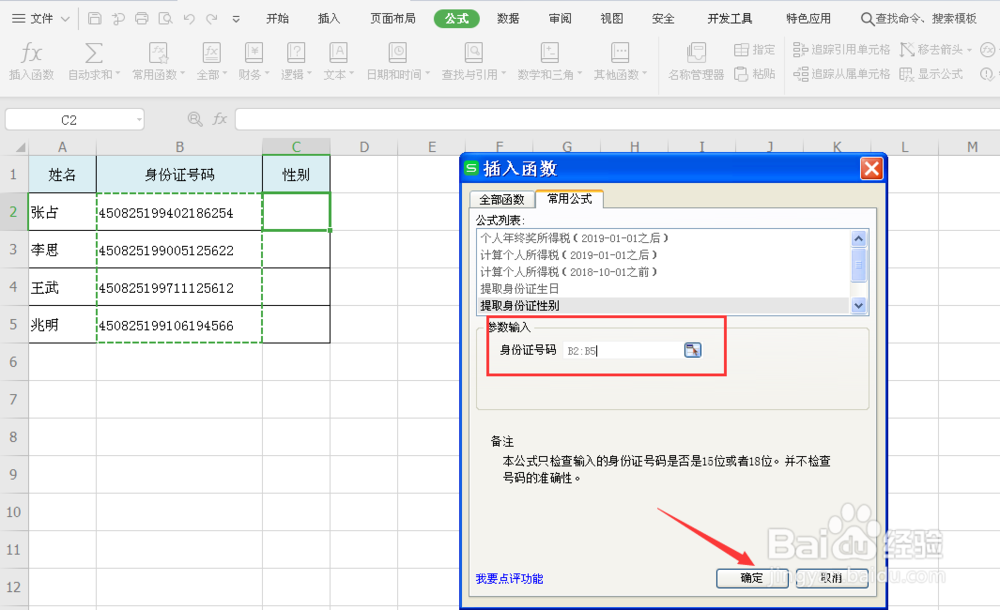Switch to the Insert (插入) tab

coord(329,19)
